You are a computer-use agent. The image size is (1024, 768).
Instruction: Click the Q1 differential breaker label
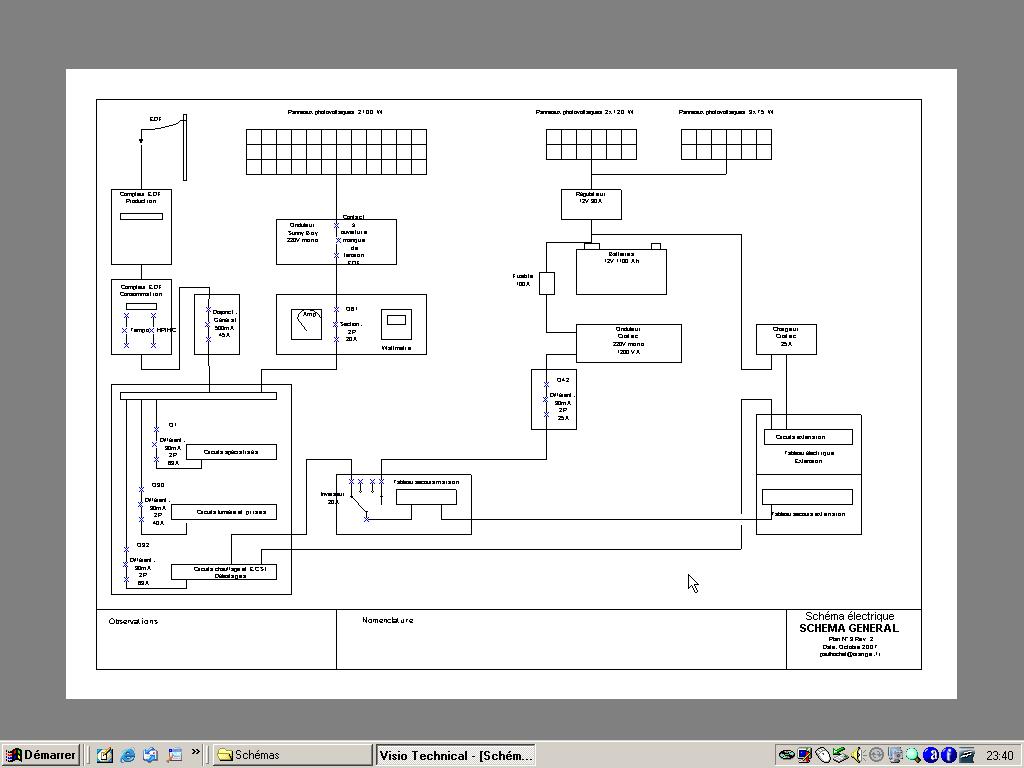tap(172, 444)
